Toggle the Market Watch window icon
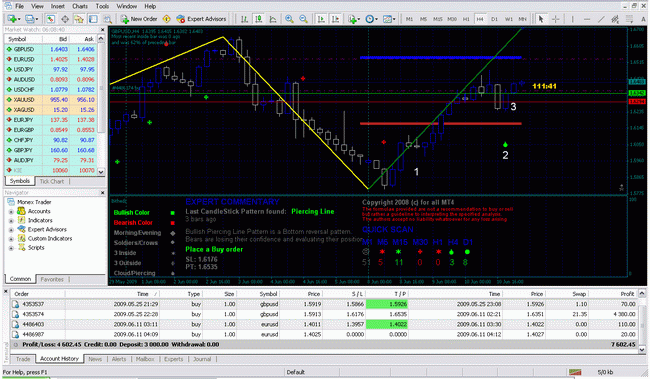The image size is (650, 379). [x=50, y=19]
